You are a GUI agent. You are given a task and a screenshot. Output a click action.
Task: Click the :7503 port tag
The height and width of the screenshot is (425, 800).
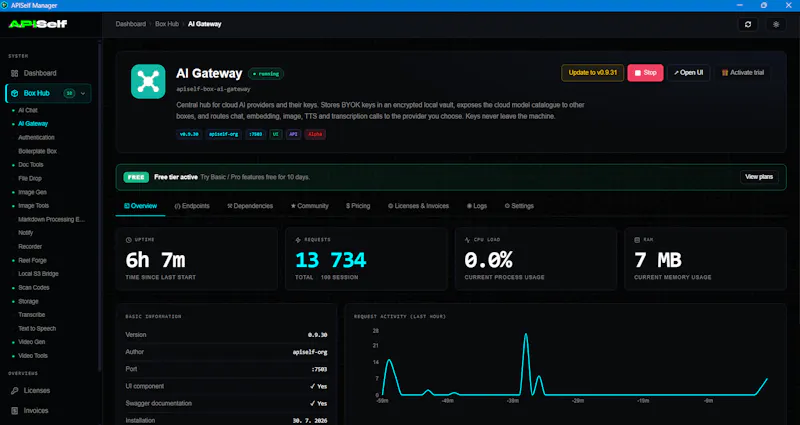[256, 134]
